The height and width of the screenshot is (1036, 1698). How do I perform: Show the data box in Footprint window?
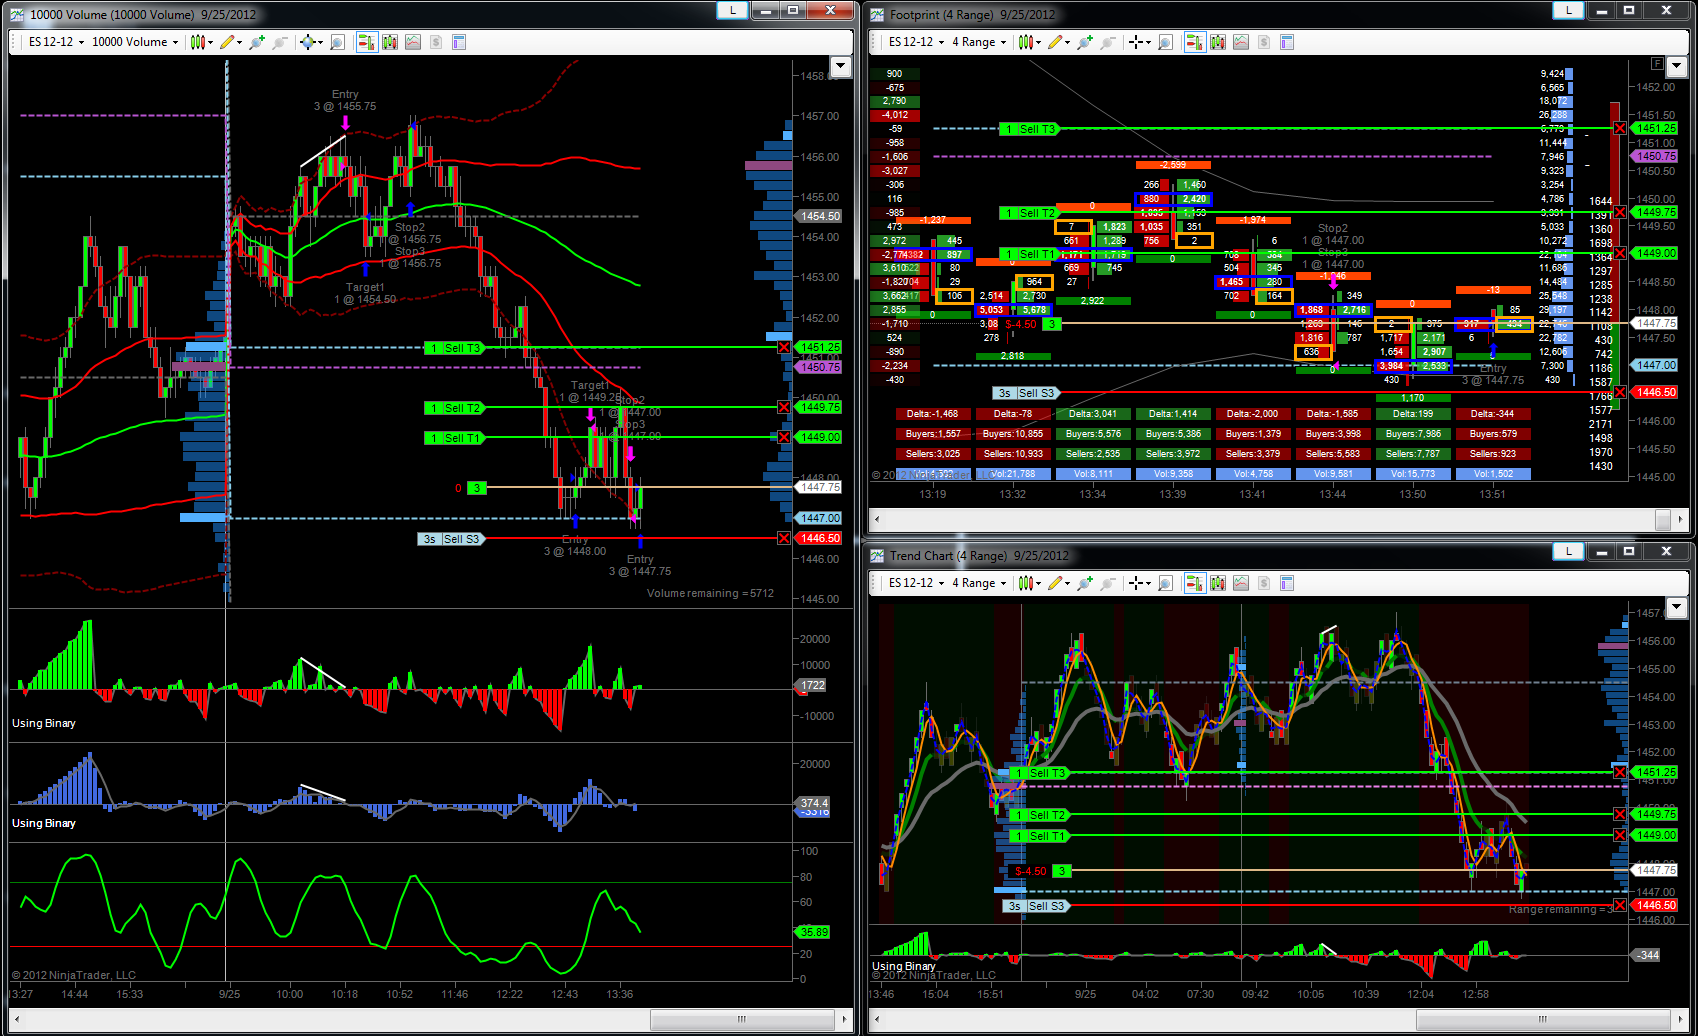click(1165, 42)
